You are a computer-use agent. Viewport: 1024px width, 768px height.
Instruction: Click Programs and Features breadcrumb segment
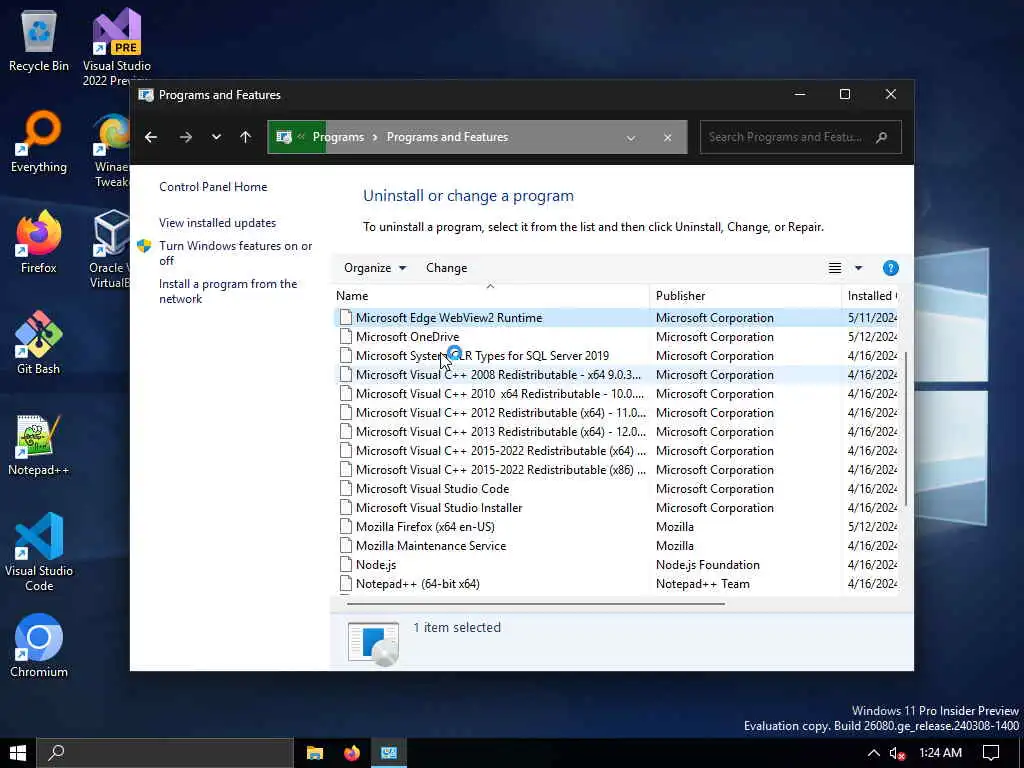click(447, 137)
